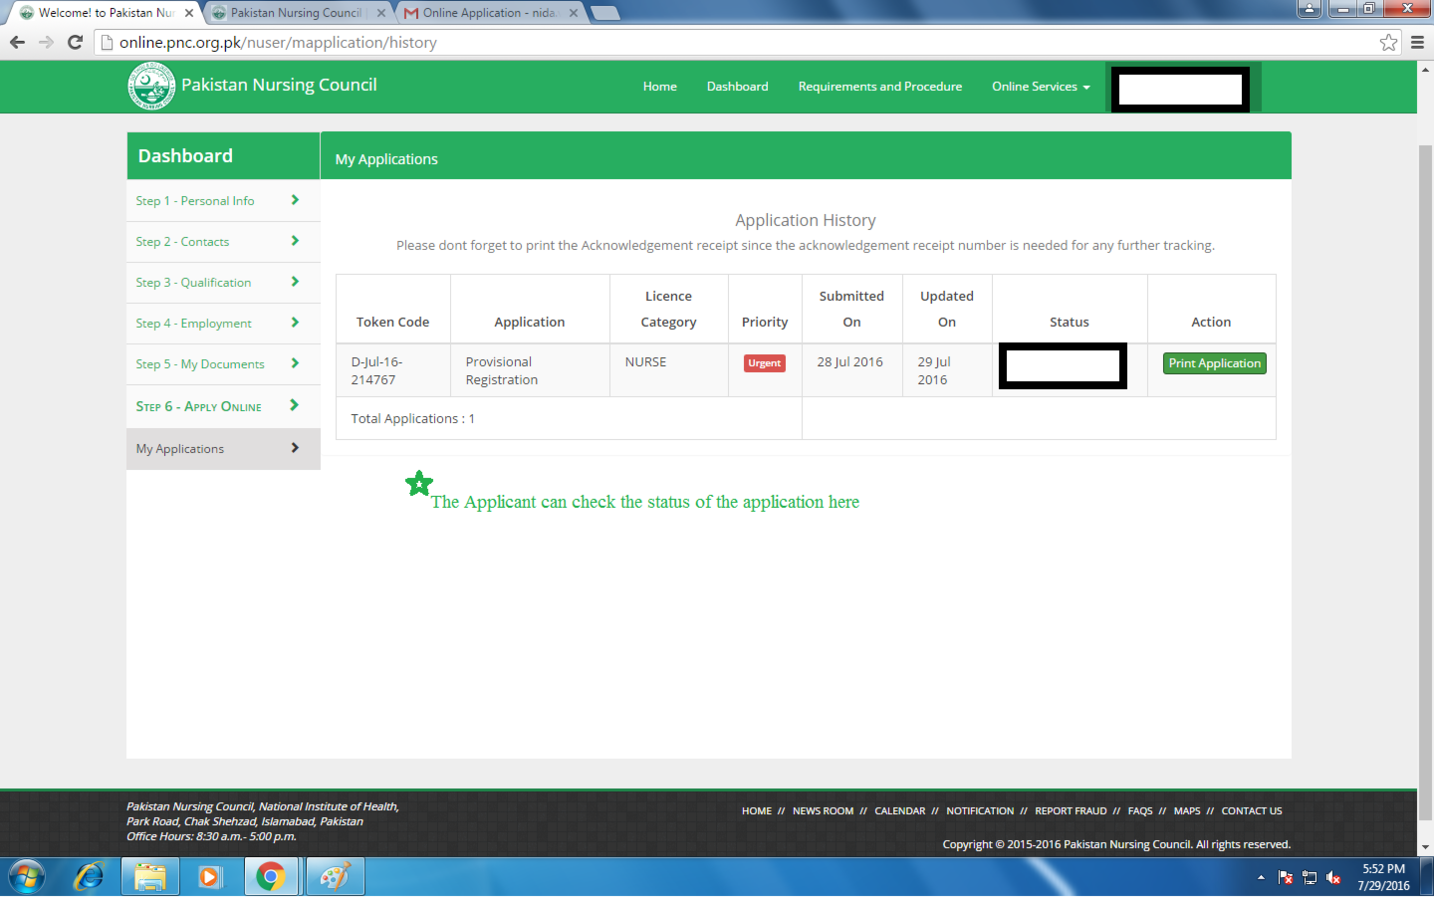The width and height of the screenshot is (1434, 900).
Task: Open Step 2 - Contacts
Action: (x=182, y=242)
